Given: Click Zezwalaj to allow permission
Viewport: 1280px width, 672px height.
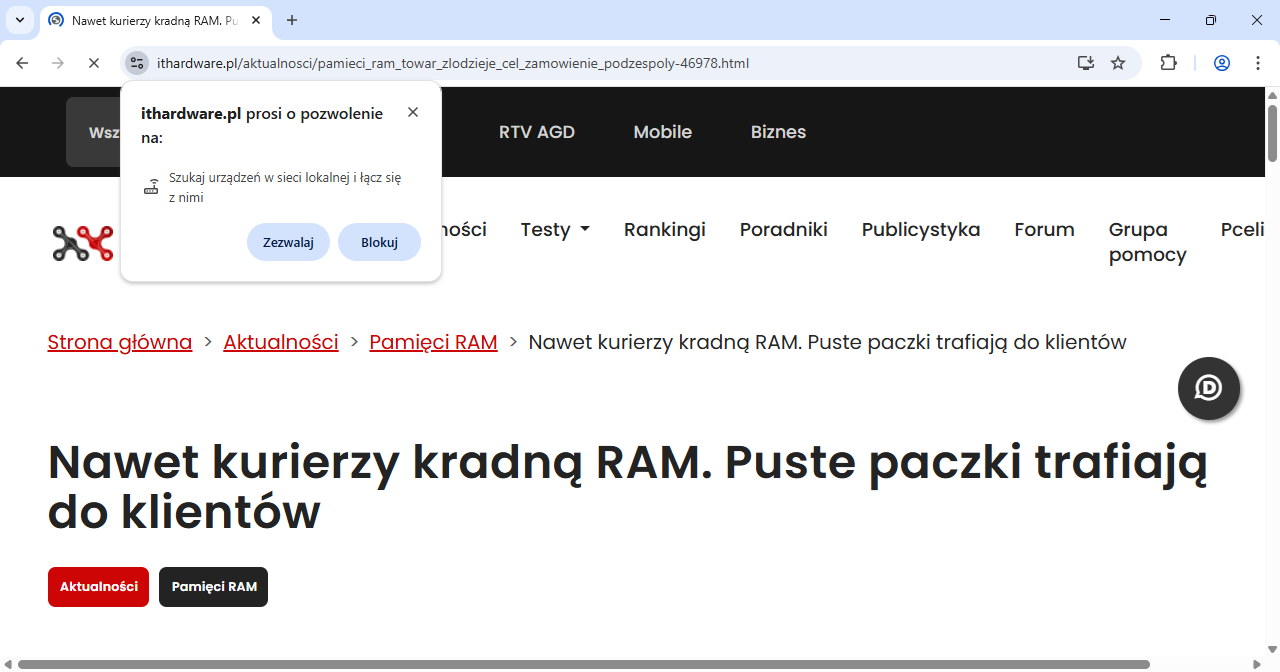Looking at the screenshot, I should (288, 242).
